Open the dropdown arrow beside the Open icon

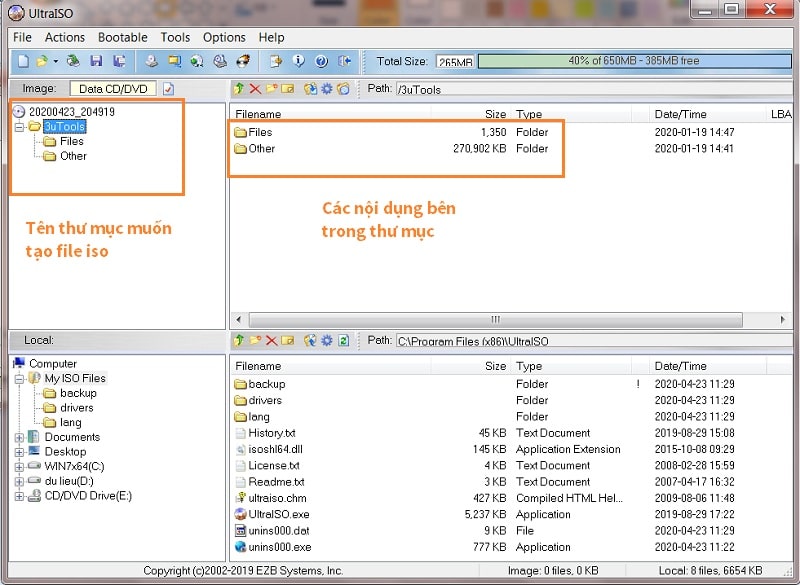point(55,61)
